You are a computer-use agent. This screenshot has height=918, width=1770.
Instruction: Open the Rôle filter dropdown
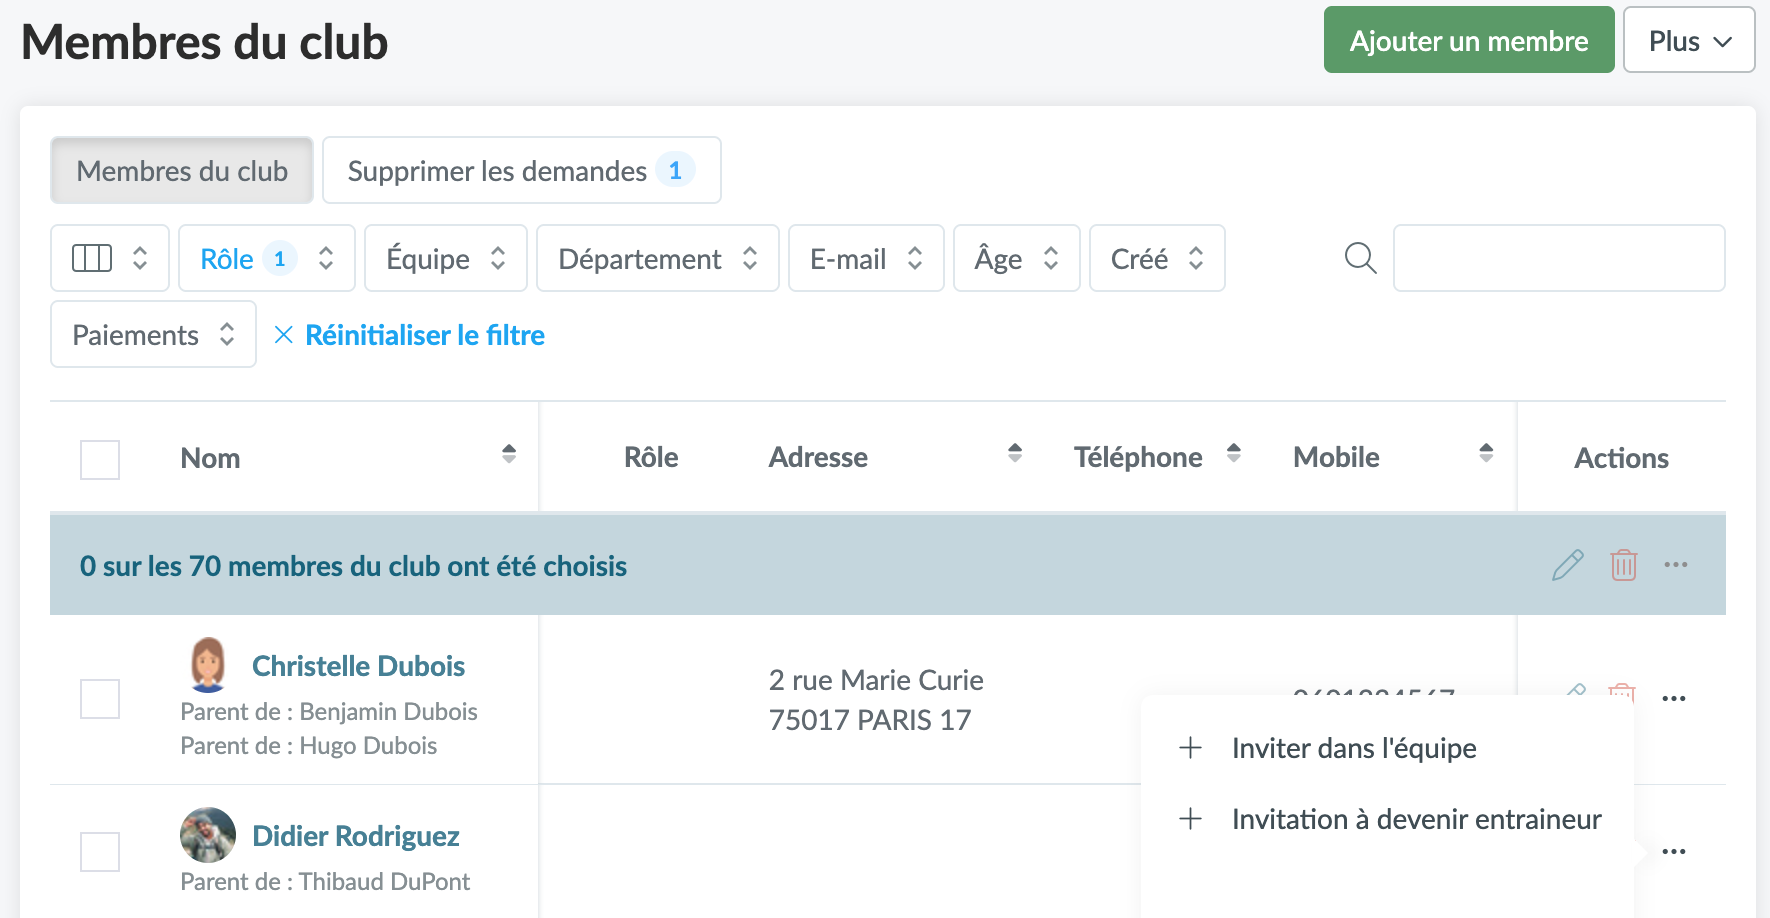point(266,259)
